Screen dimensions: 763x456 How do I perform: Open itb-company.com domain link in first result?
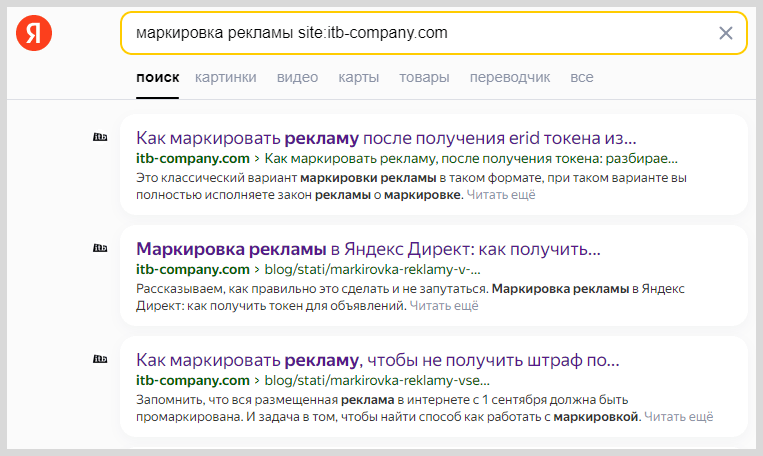pyautogui.click(x=193, y=159)
